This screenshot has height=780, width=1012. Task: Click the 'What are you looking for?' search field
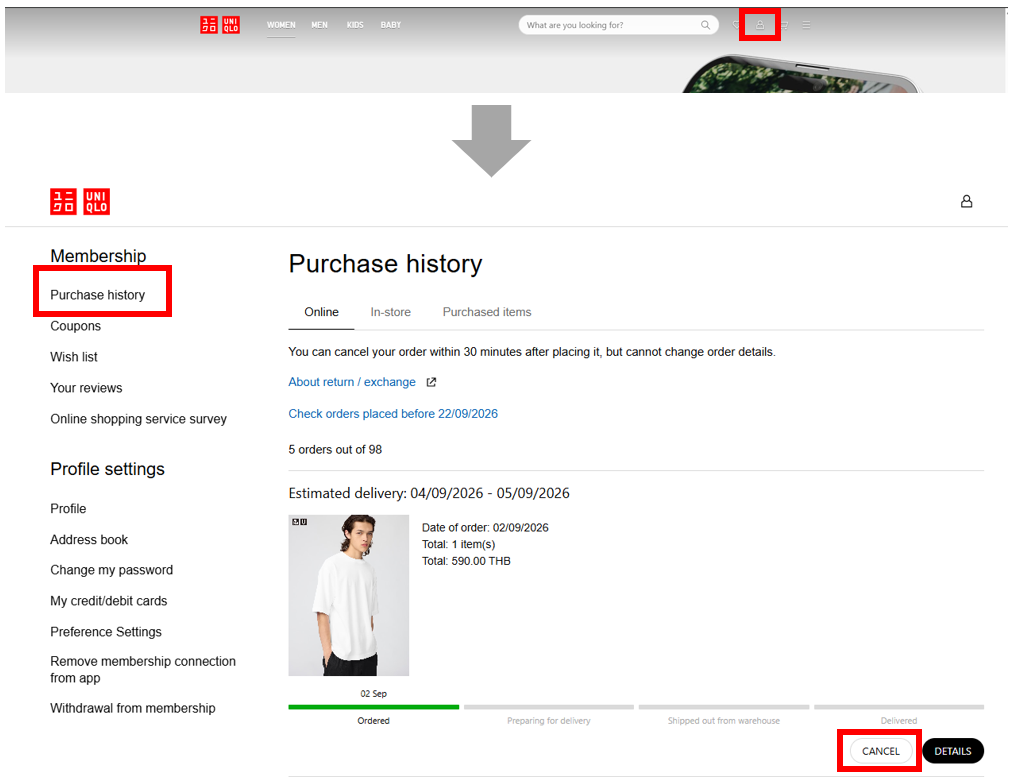(618, 25)
